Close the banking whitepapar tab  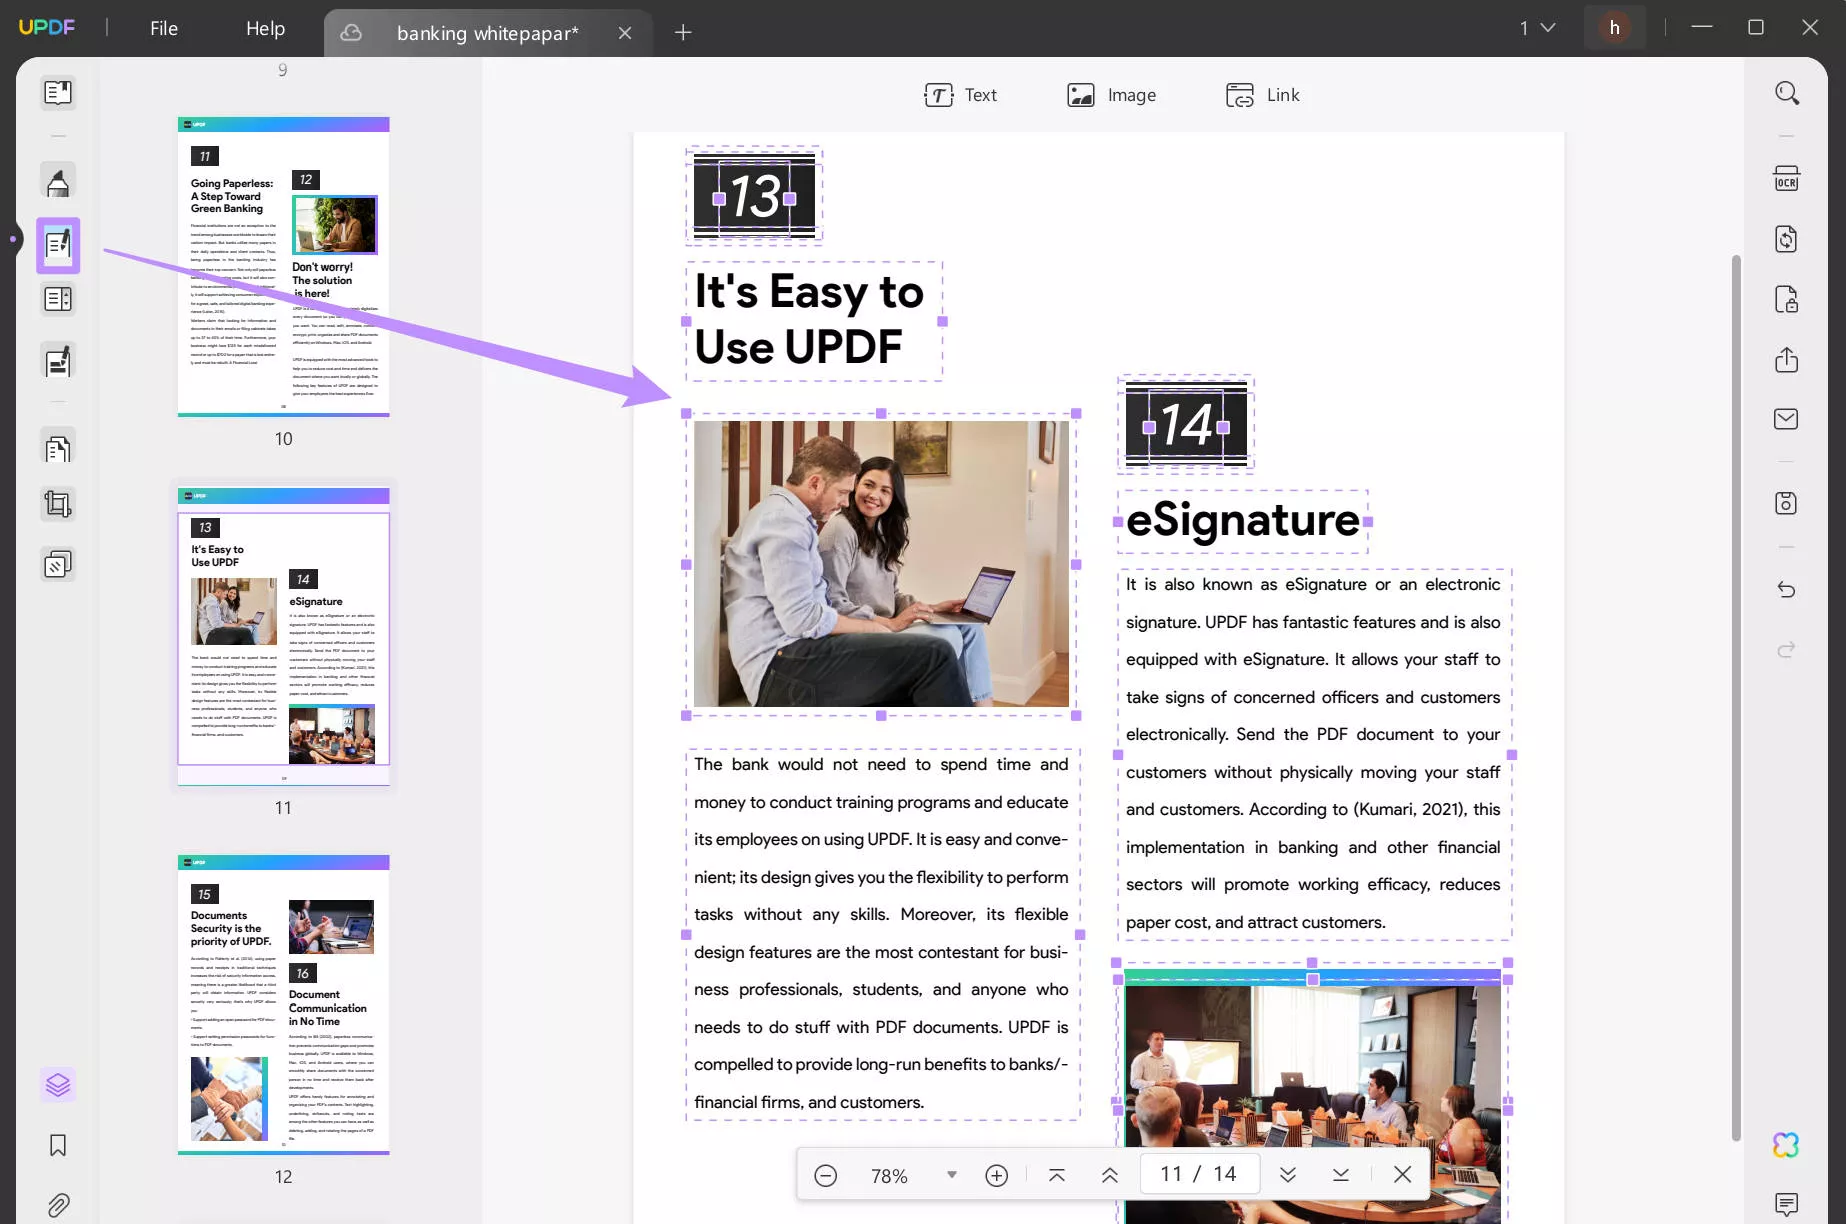tap(625, 33)
